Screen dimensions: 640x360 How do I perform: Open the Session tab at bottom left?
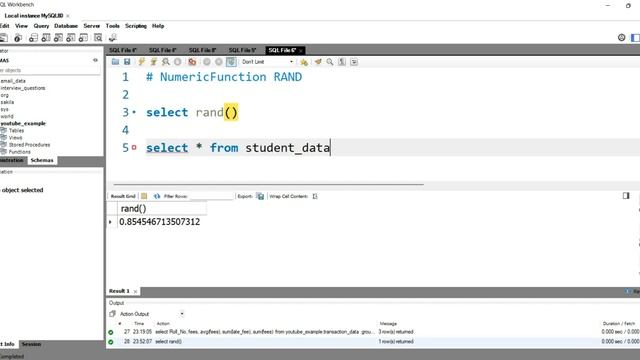tap(31, 344)
